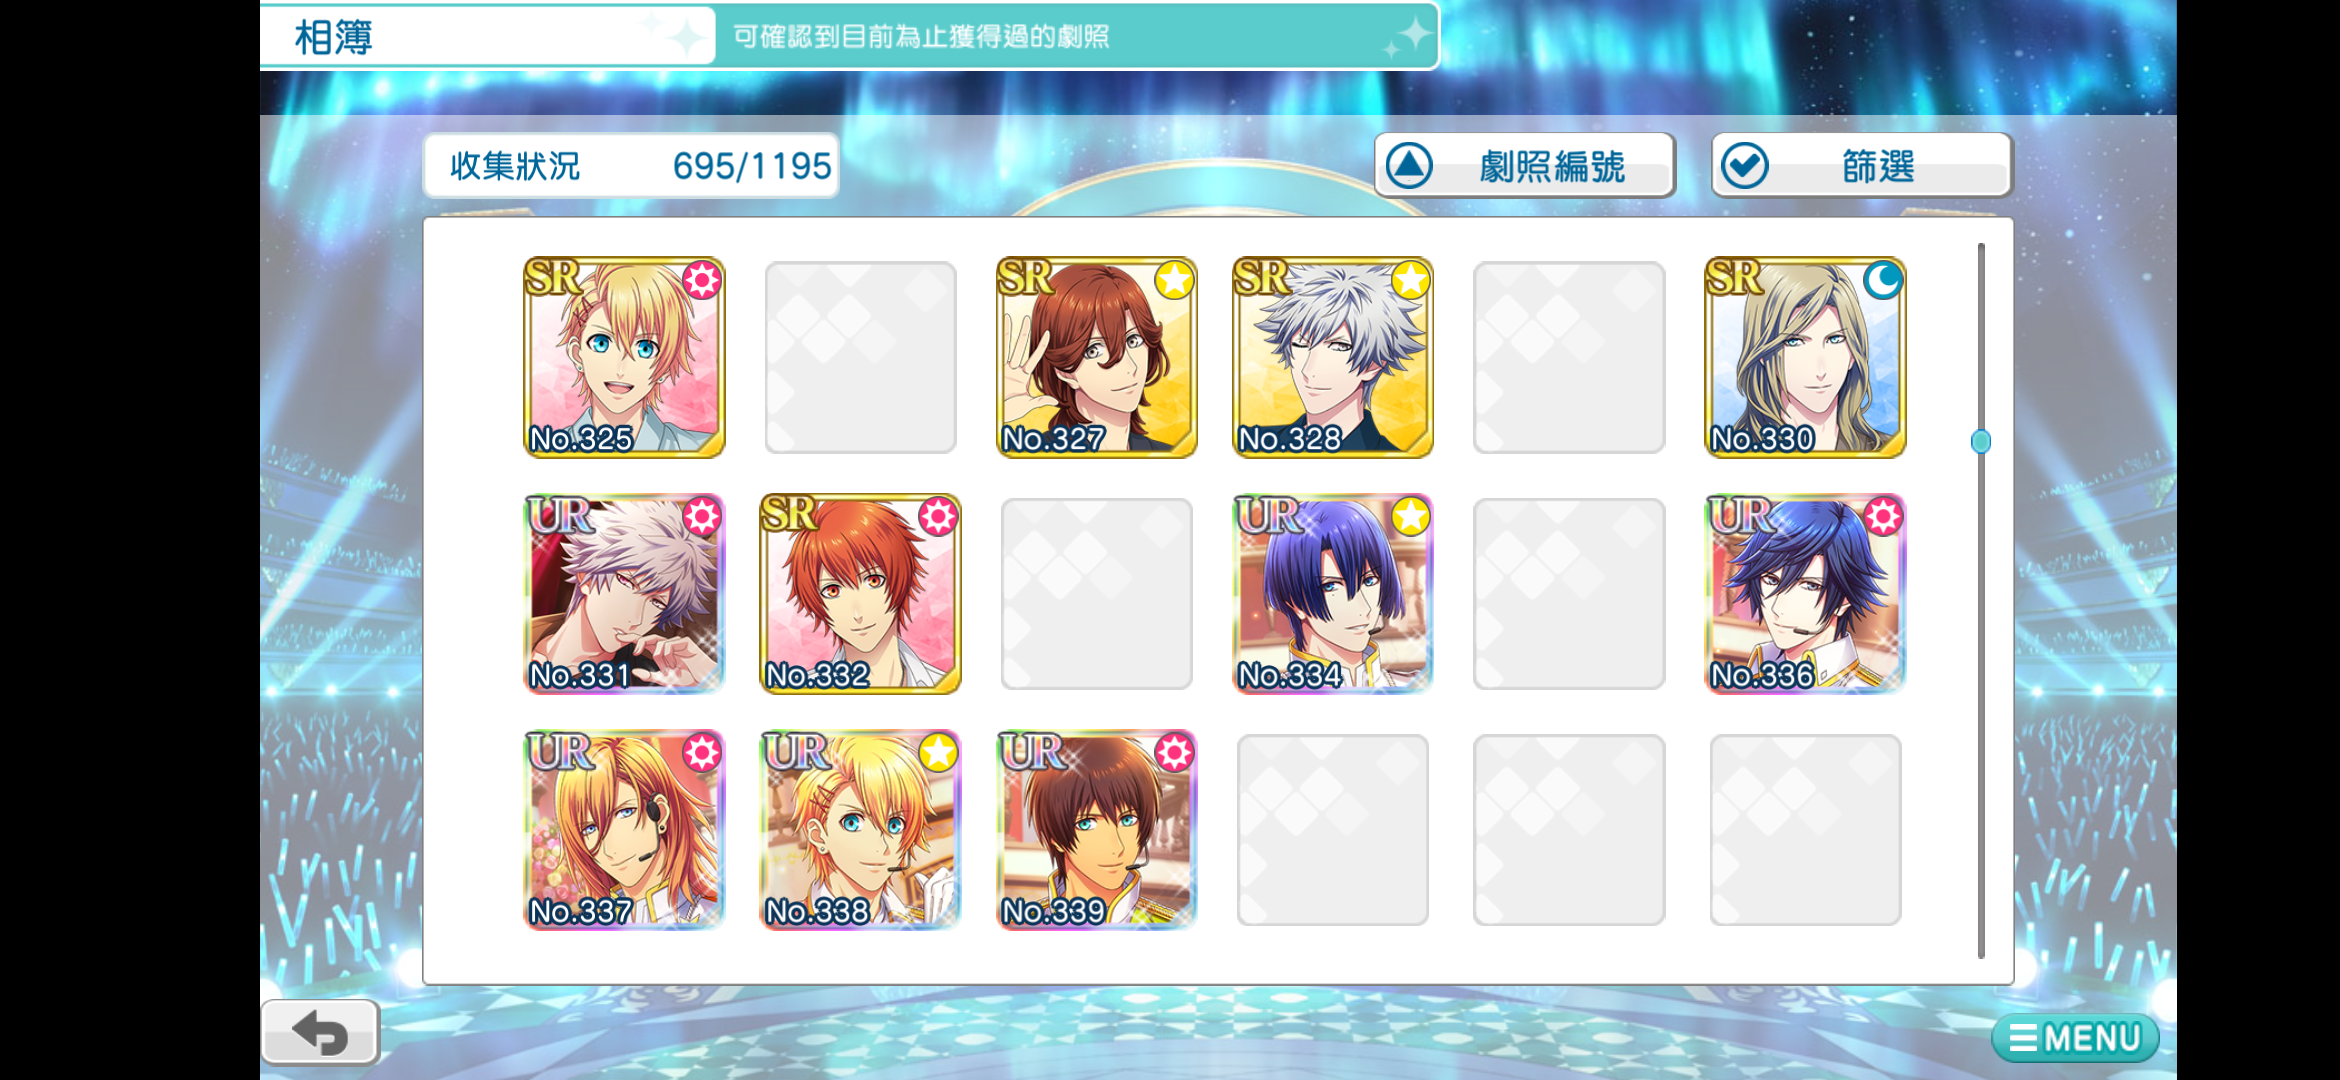Click the back arrow icon
Viewport: 2340px width, 1080px height.
point(320,1033)
